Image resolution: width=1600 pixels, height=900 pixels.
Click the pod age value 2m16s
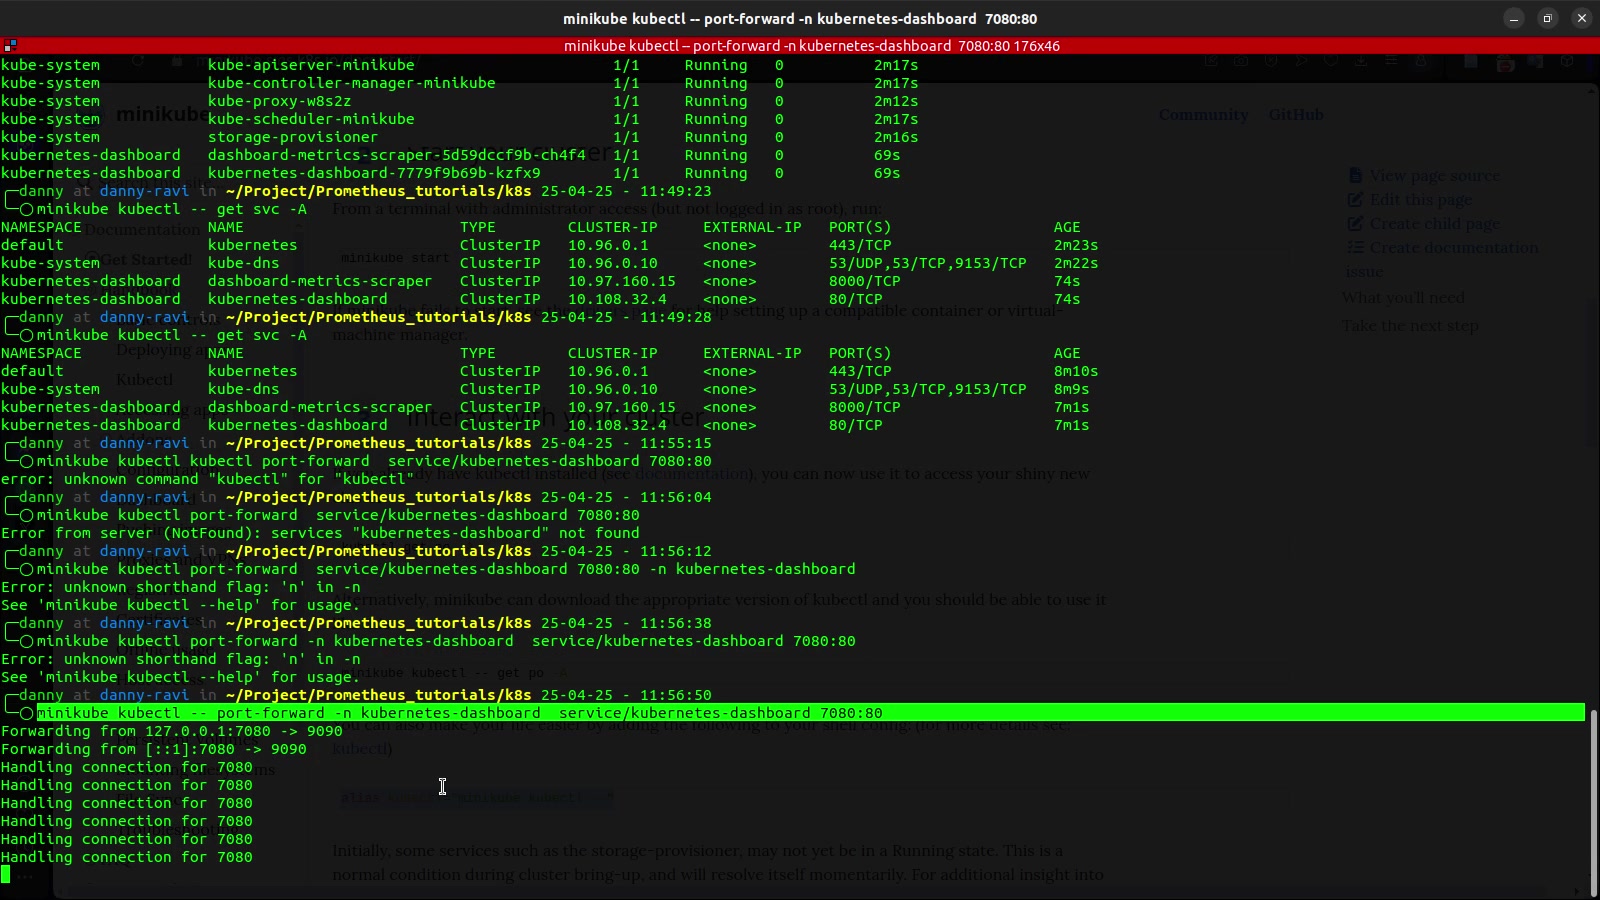896,137
